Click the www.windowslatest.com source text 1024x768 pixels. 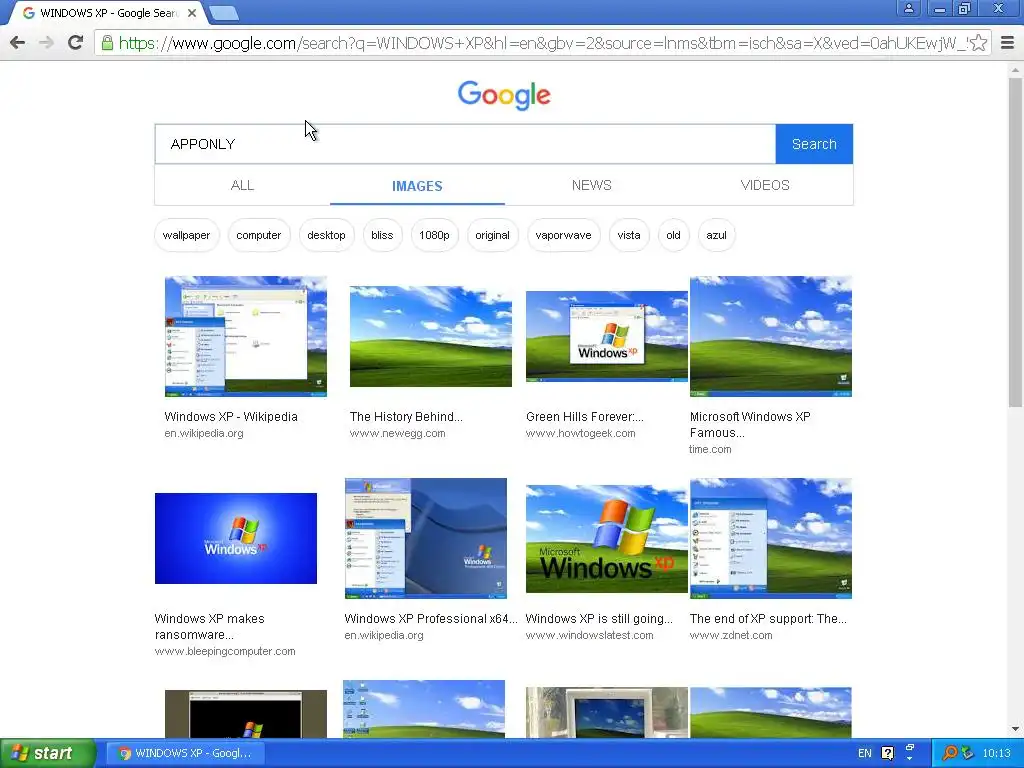[x=589, y=635]
